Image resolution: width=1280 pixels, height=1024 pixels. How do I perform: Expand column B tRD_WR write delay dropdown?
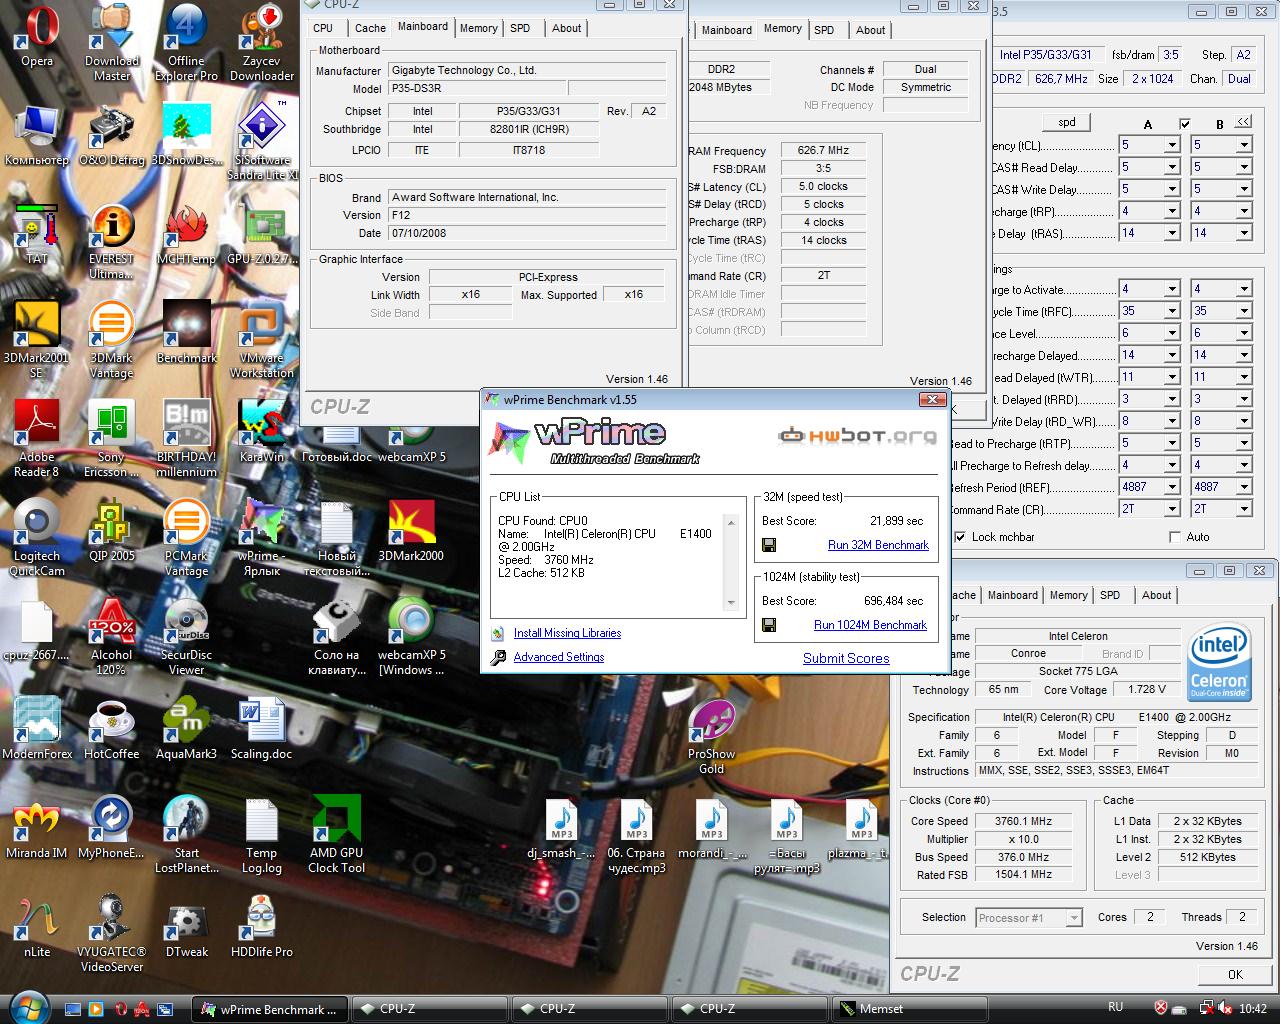tap(1244, 421)
